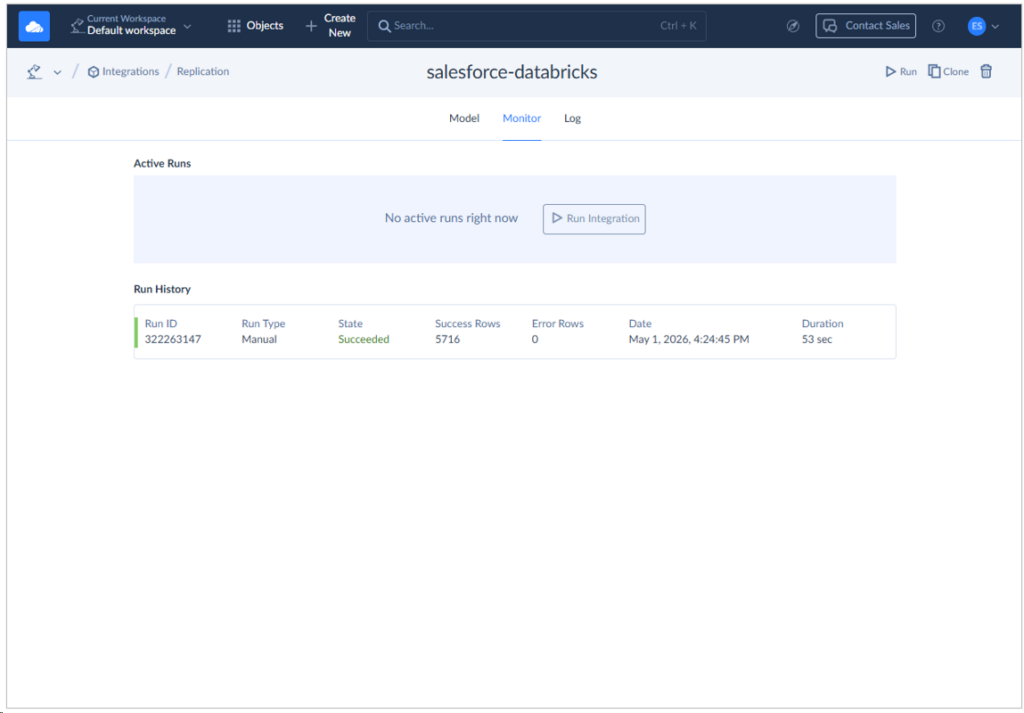Click the salesforce-databricks title
Screen dimensions: 1024x713
pyautogui.click(x=512, y=72)
